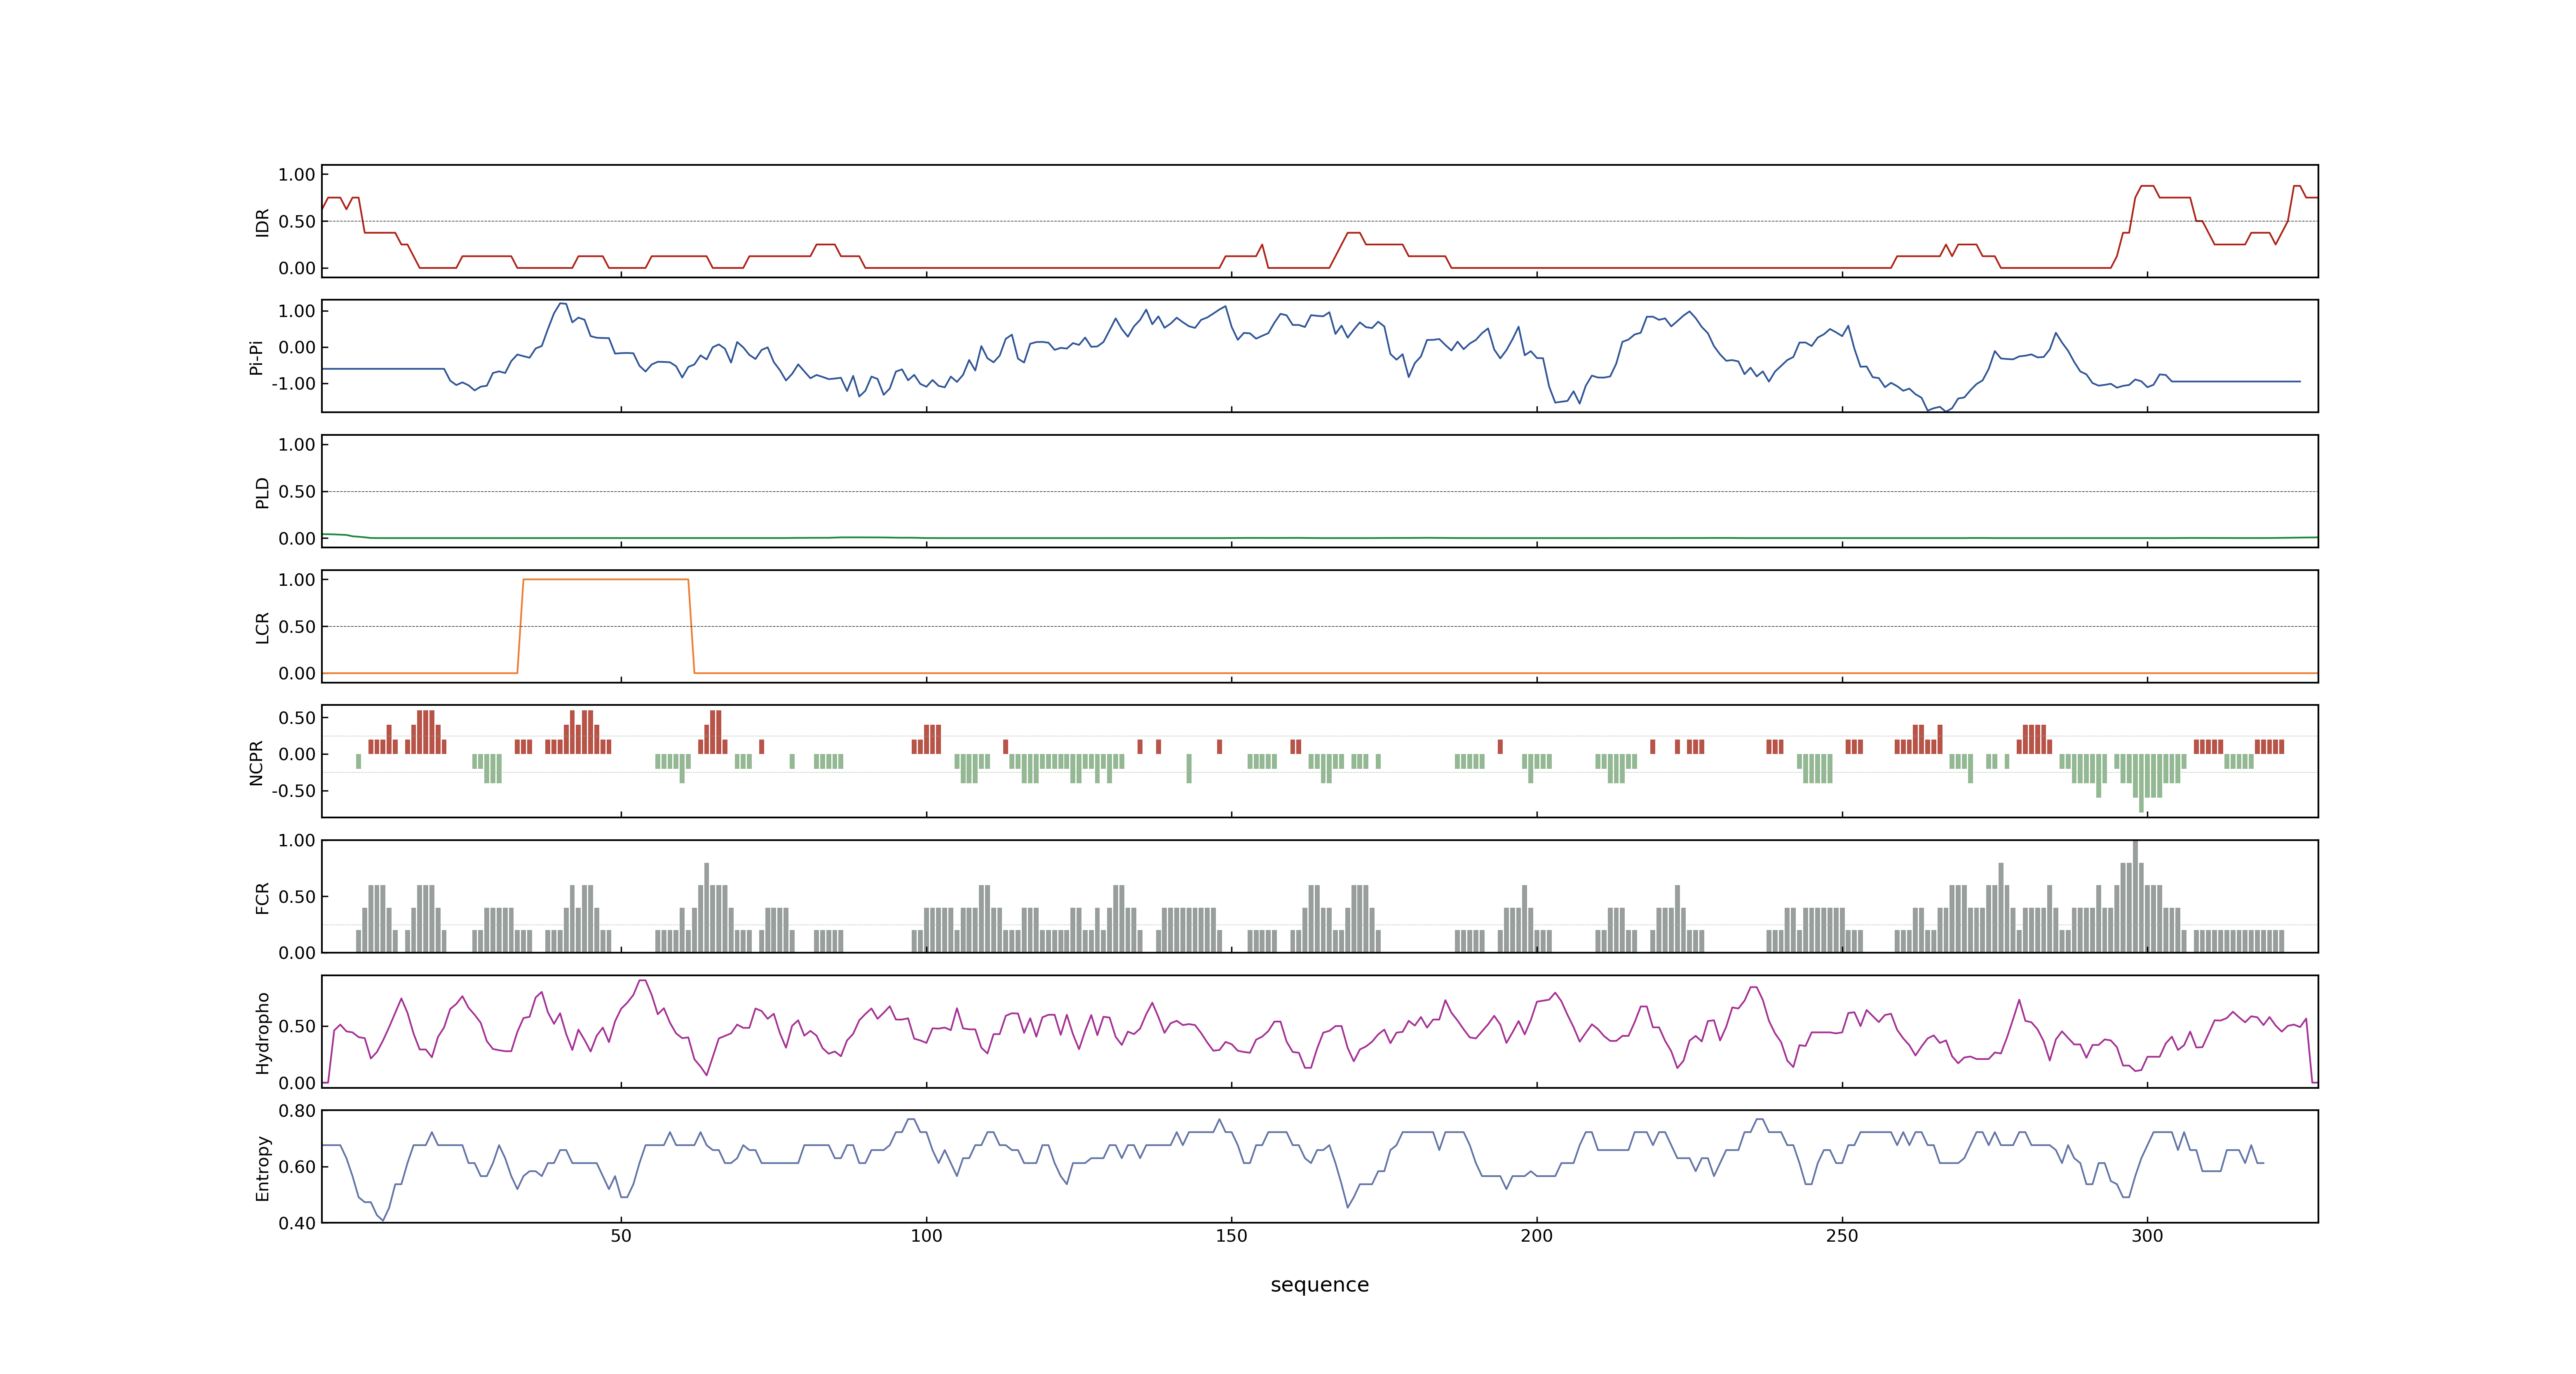Click the 1.00 tick of the LCR panel

point(297,580)
